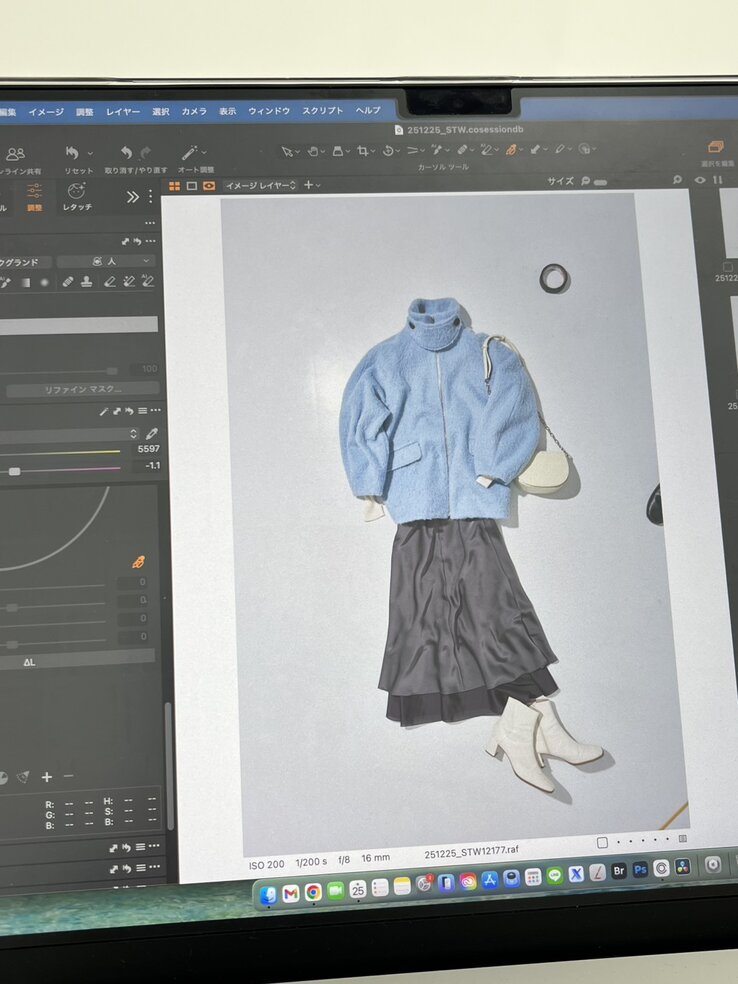Open Gmail from the Dock
This screenshot has height=984, width=738.
click(x=291, y=892)
